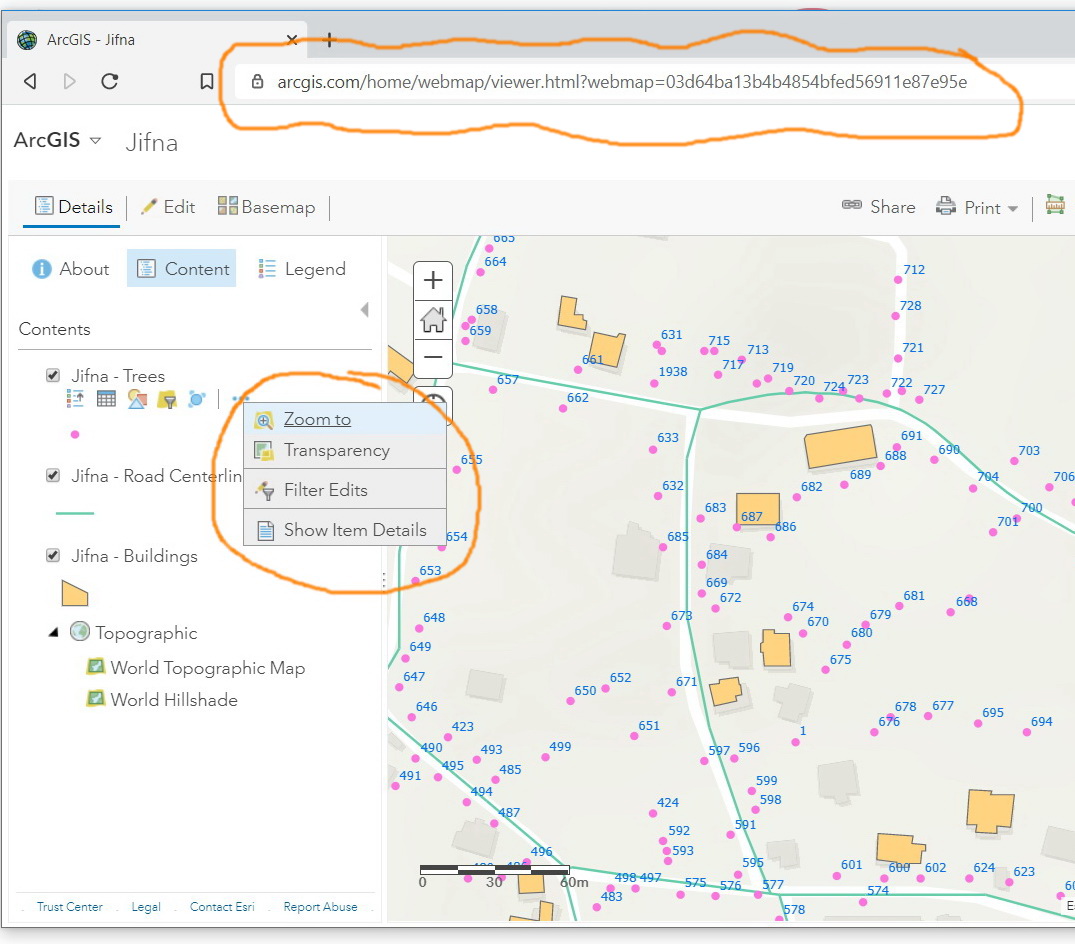Collapse the Topographic basemap group
Image resolution: width=1075 pixels, height=944 pixels.
point(53,632)
